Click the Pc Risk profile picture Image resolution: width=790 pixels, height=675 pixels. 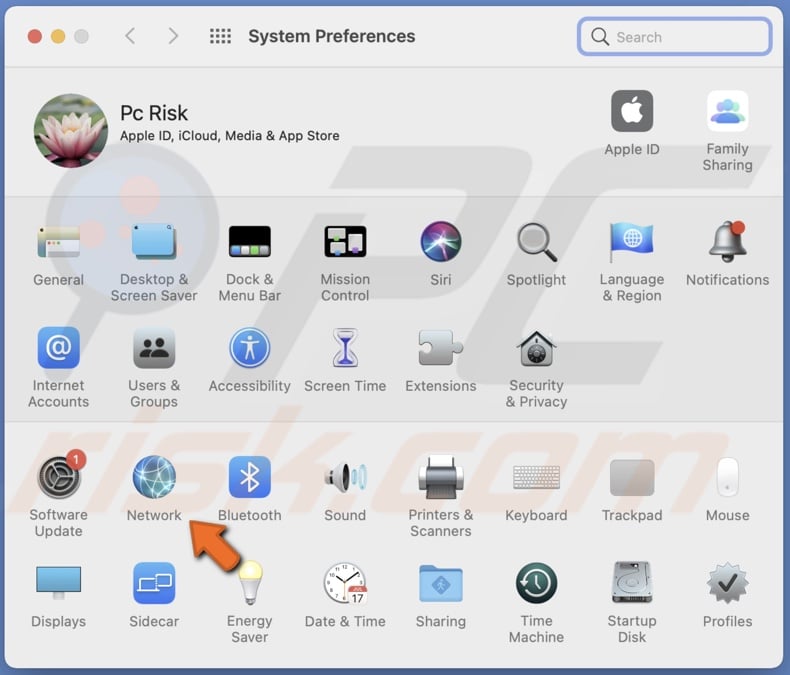coord(71,130)
